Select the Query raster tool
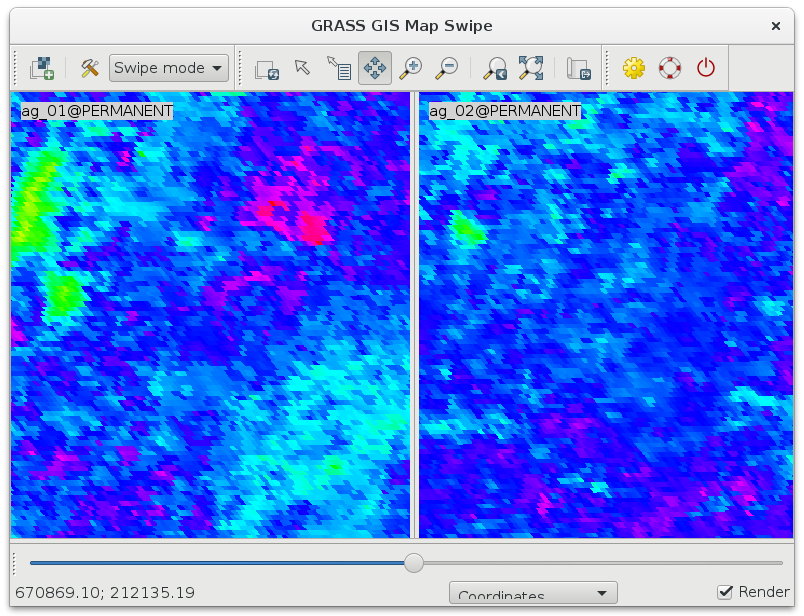Viewport: 804px width, 616px height. [x=339, y=68]
